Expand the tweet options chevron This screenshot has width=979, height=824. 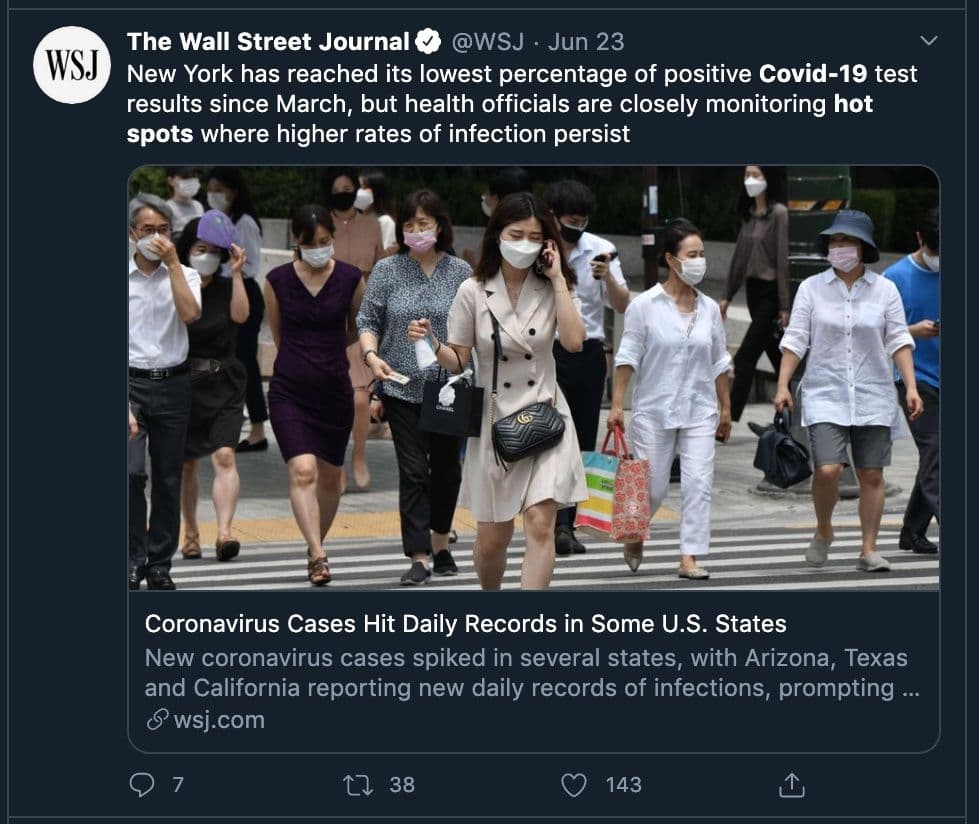pos(929,41)
